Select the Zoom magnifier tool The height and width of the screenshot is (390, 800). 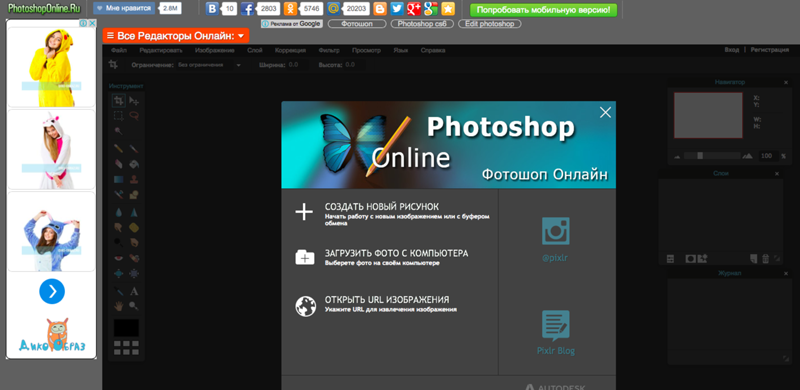click(x=134, y=305)
